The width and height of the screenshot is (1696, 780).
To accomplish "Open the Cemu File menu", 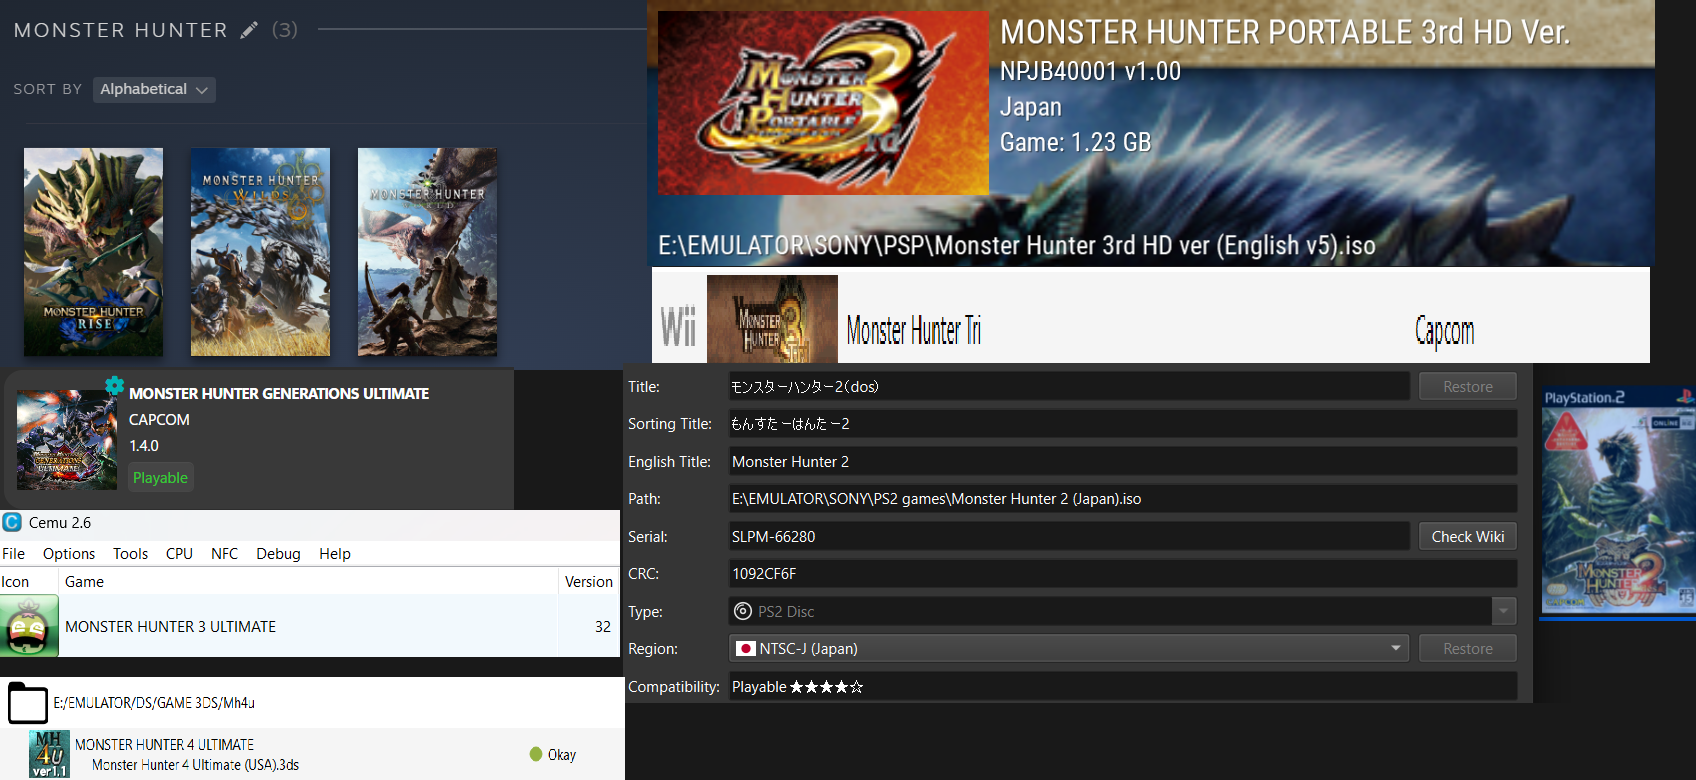I will pos(14,554).
